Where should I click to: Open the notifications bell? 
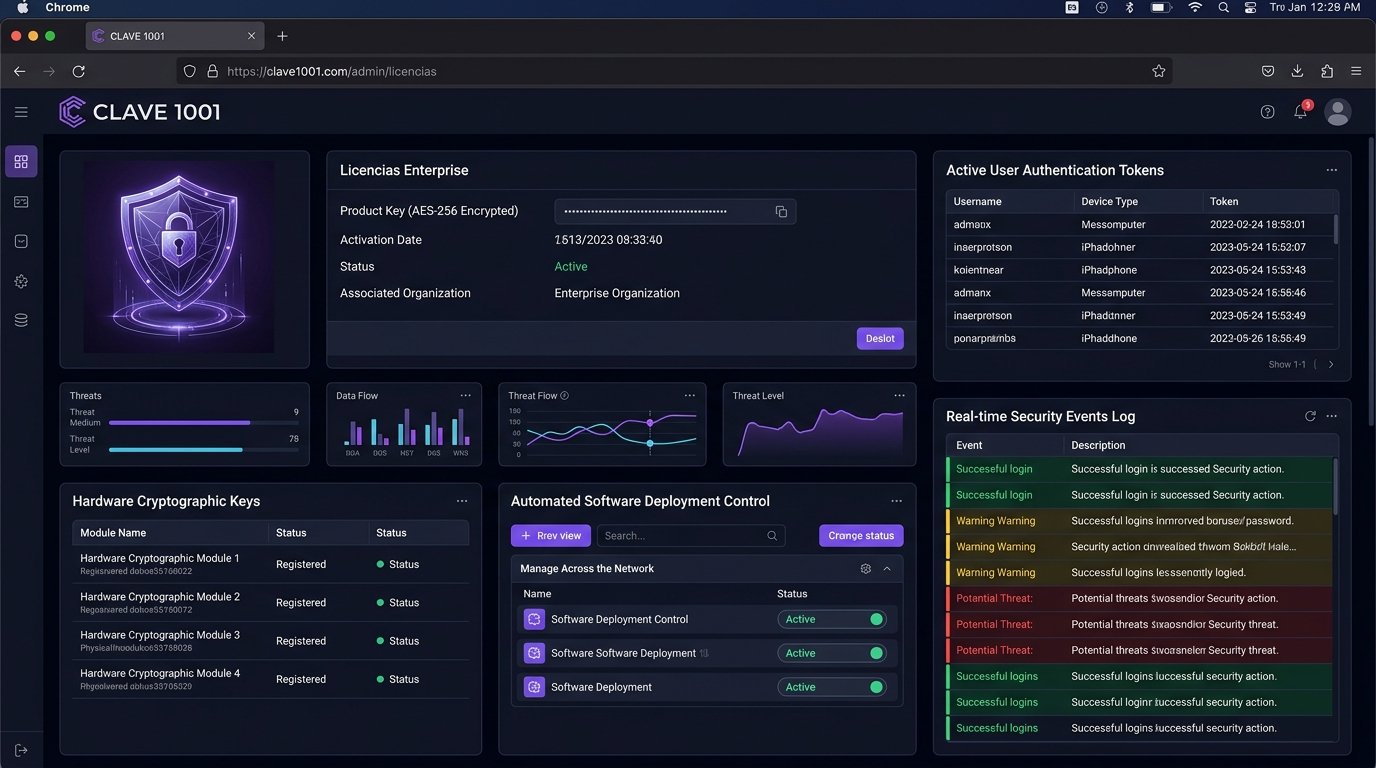[1301, 111]
